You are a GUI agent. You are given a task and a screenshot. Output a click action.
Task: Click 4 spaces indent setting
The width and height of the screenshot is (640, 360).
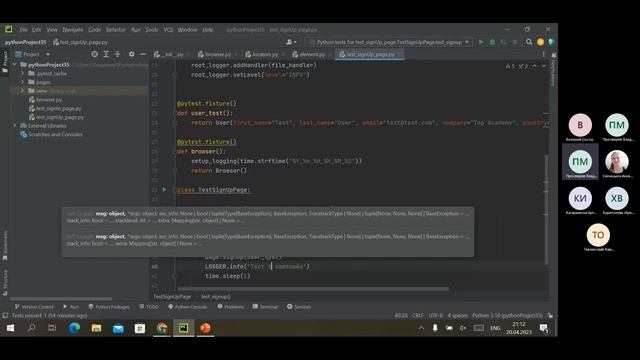(457, 316)
